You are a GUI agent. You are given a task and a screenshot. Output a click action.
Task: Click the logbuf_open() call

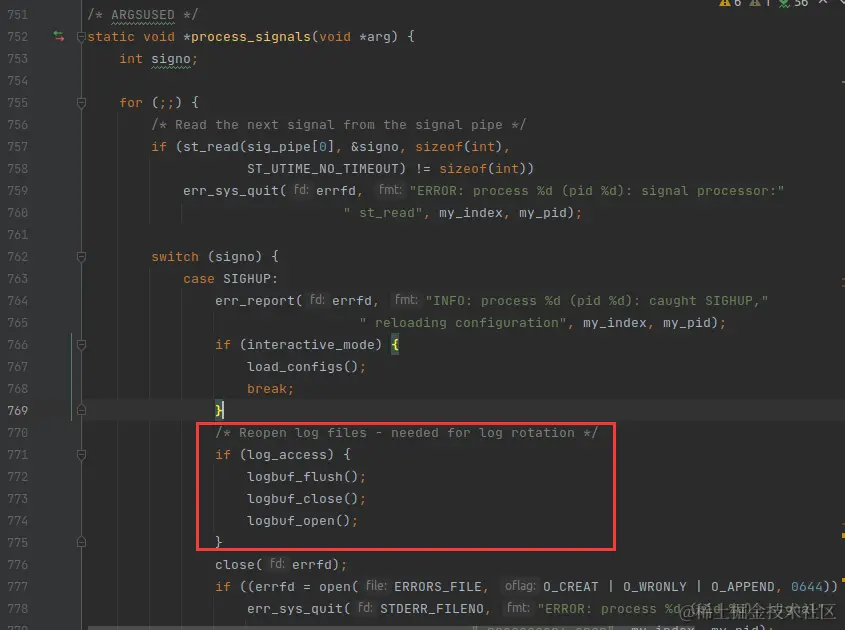pos(299,521)
